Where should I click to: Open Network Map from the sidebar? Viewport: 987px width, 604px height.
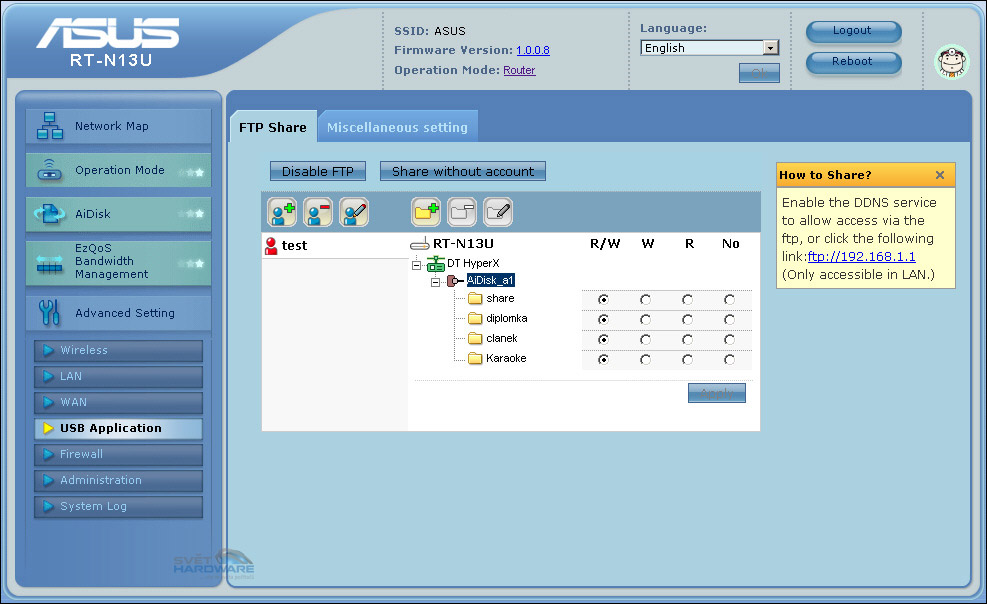tap(111, 126)
